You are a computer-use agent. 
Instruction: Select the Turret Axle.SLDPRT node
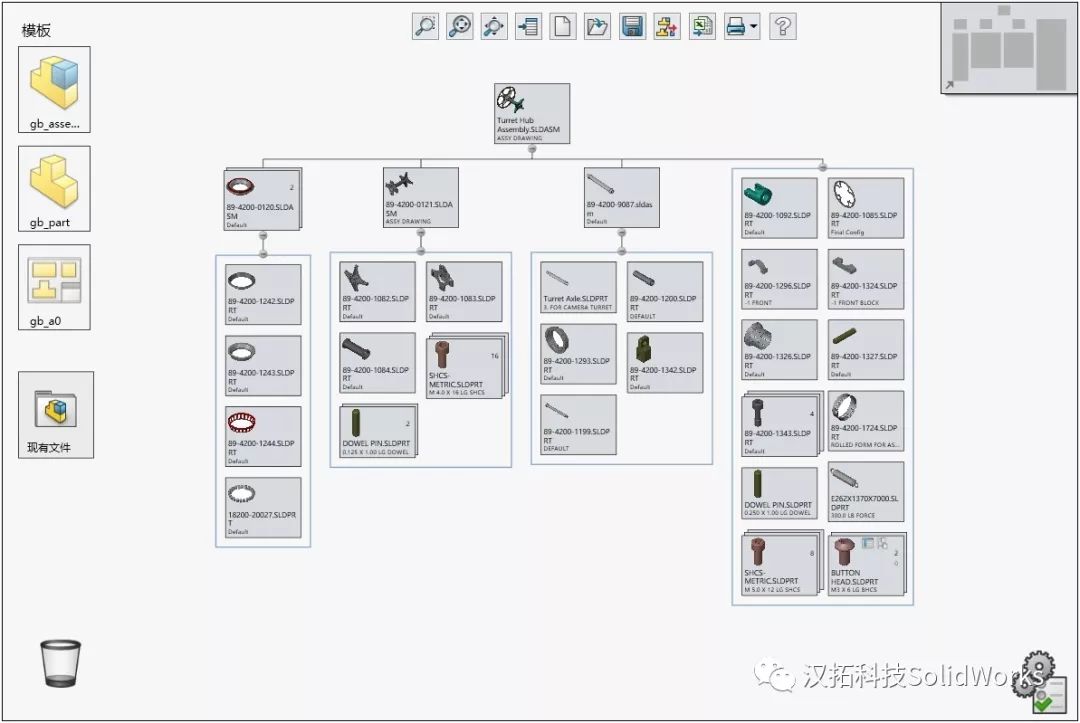click(x=579, y=288)
